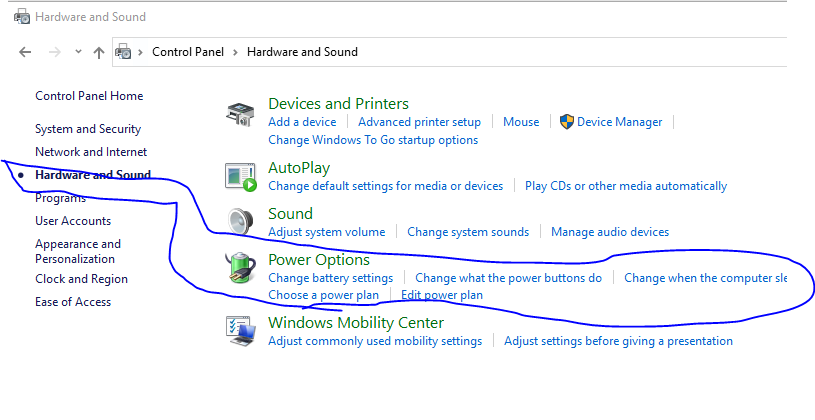Viewport: 815px width, 420px height.
Task: Click Adjust settings before giving a presentation
Action: [618, 341]
